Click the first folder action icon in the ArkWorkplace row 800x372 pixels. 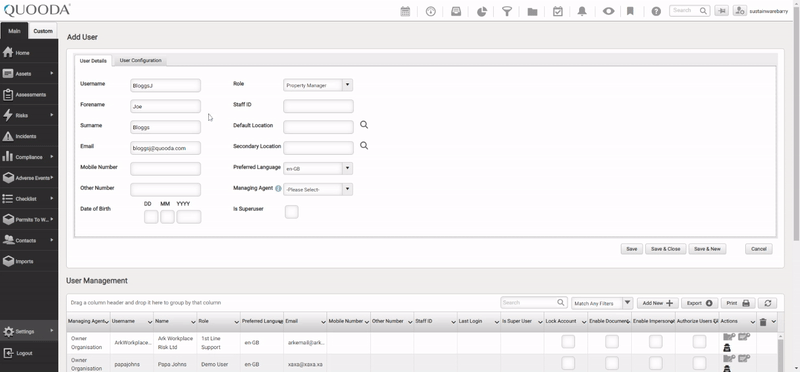[729, 337]
